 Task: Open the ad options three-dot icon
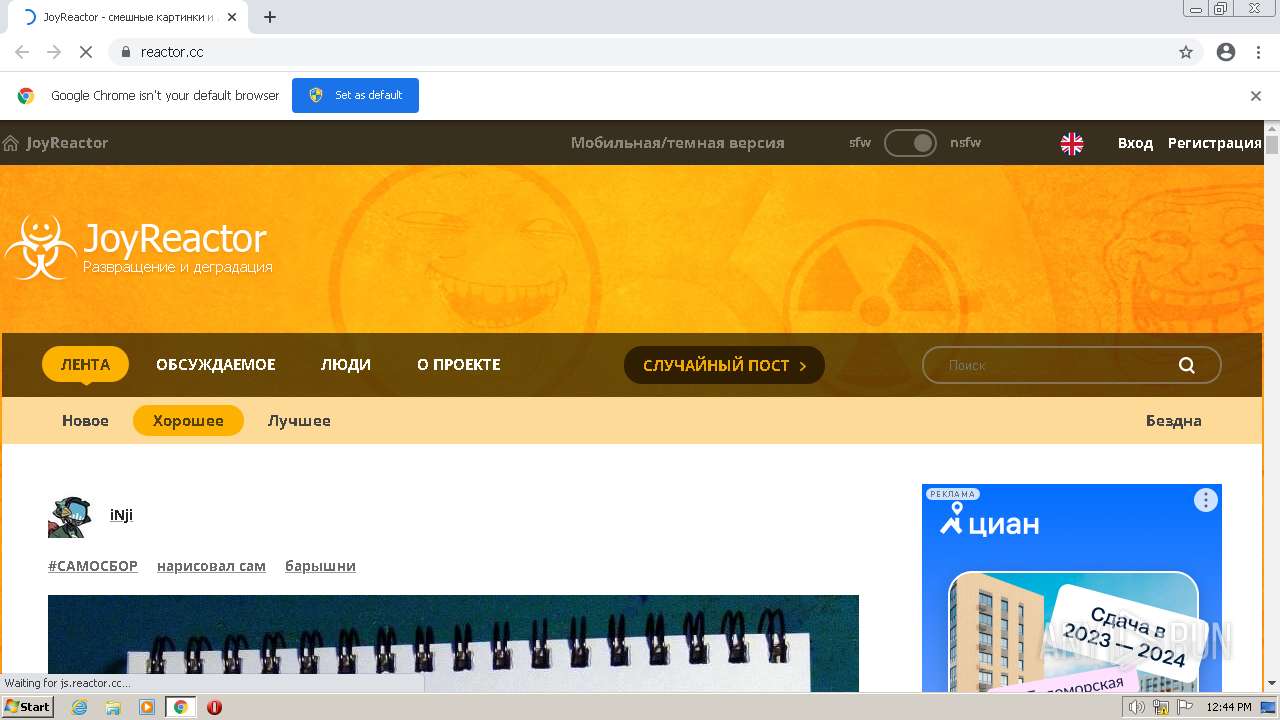1206,500
